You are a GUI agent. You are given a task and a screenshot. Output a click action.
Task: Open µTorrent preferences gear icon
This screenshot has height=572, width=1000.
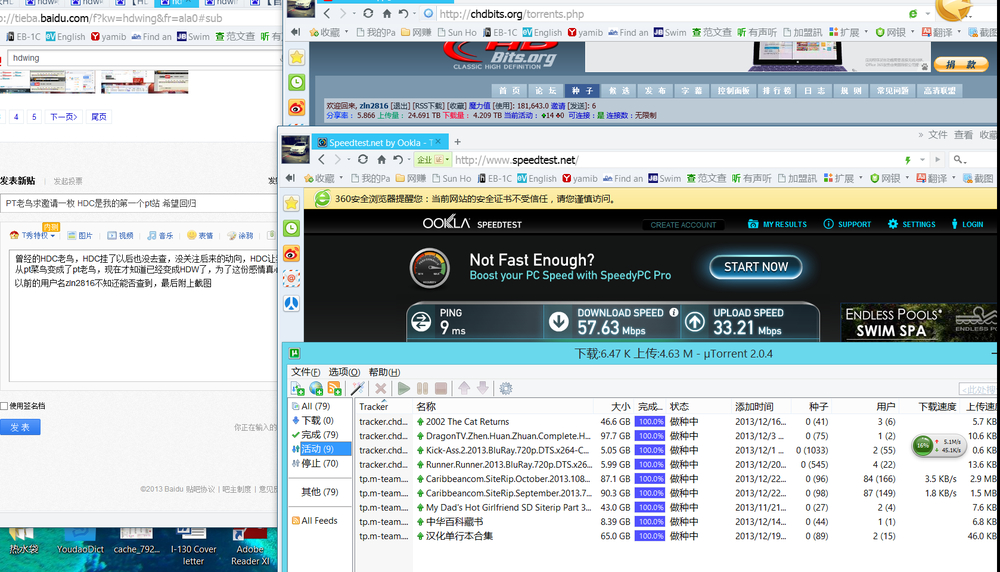[506, 388]
